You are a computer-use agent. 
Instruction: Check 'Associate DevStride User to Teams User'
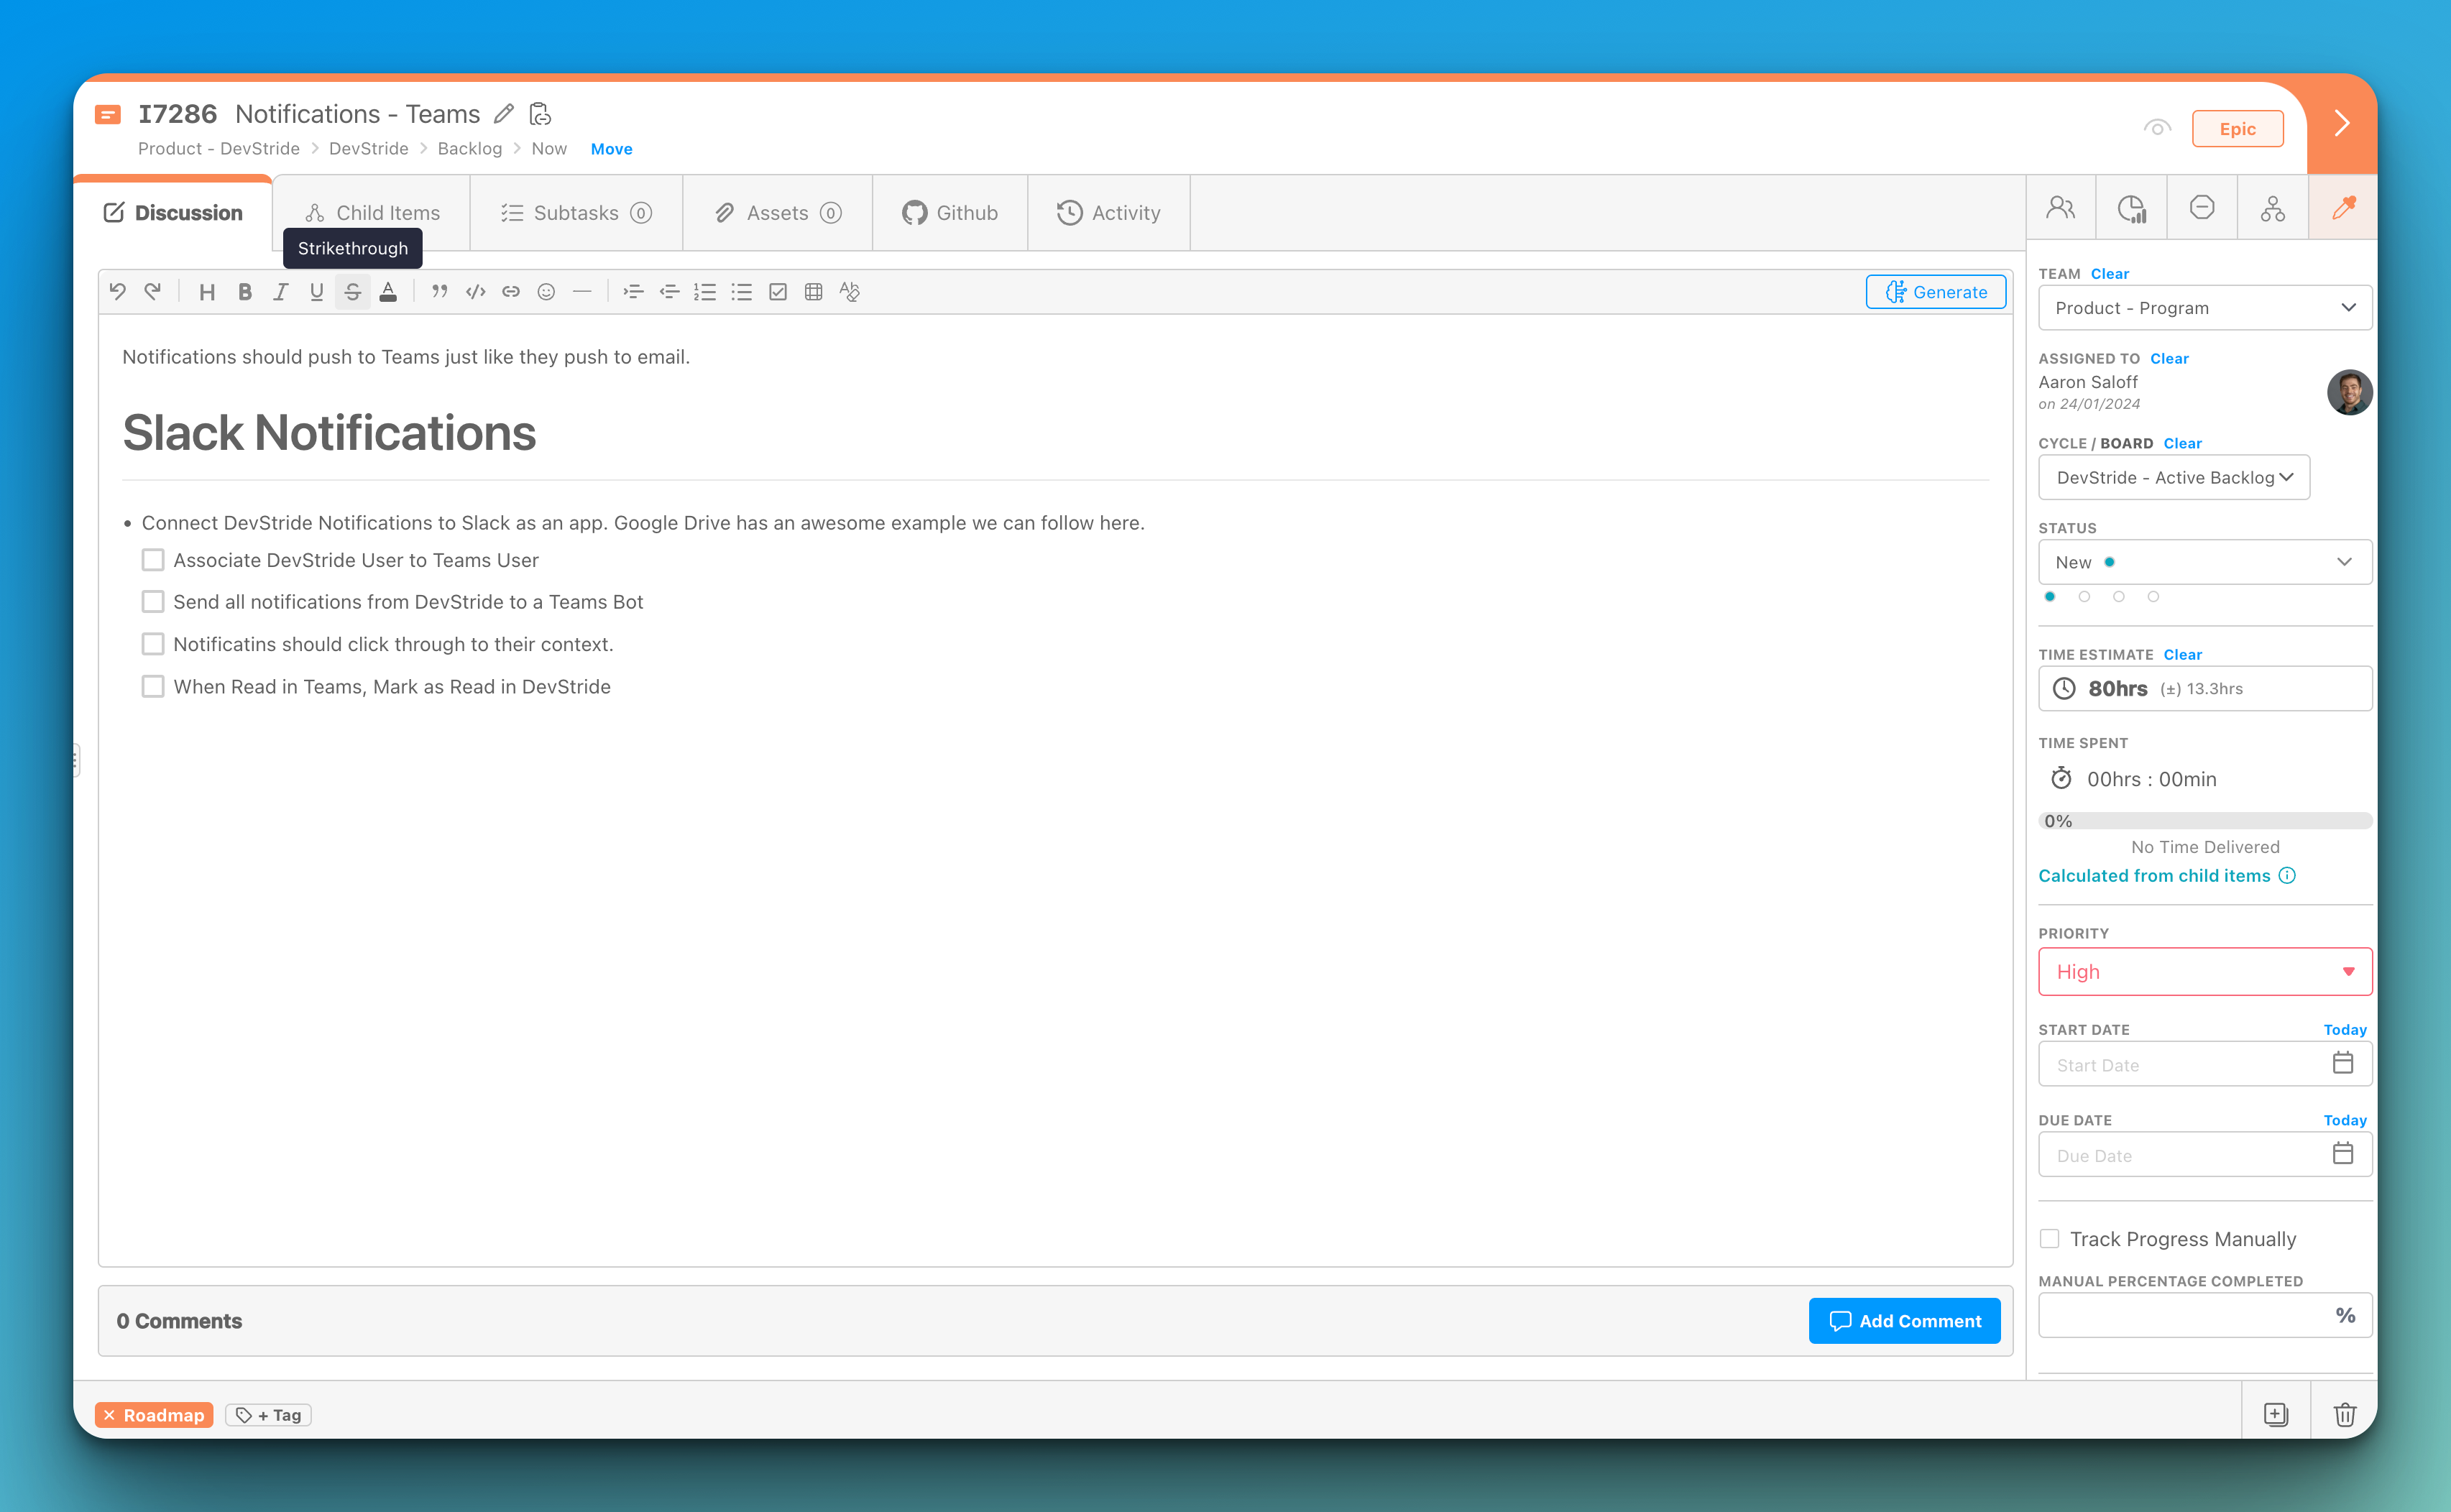[153, 560]
